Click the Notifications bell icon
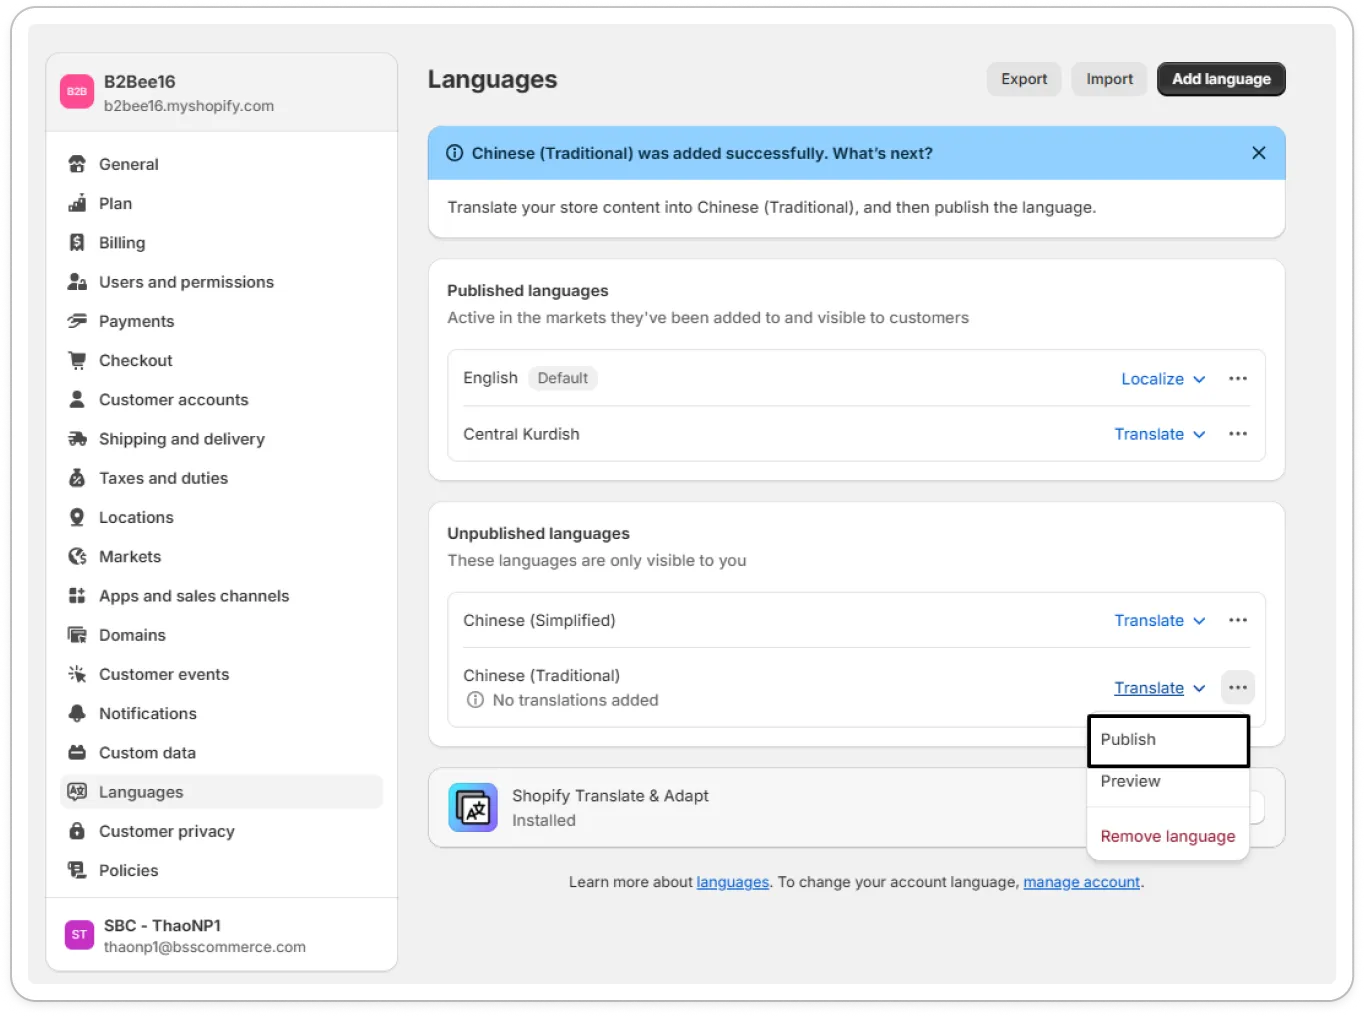 point(77,713)
